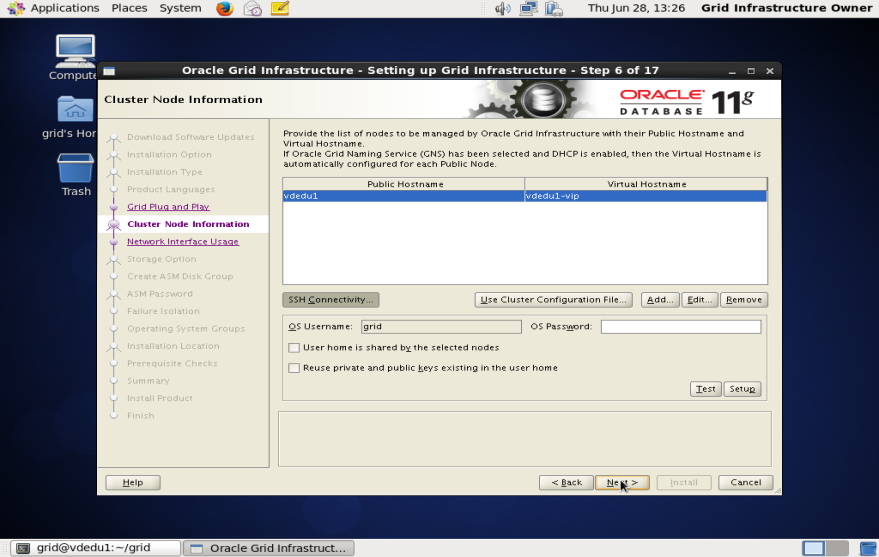
Task: Minimize the installer window
Action: pyautogui.click(x=732, y=71)
